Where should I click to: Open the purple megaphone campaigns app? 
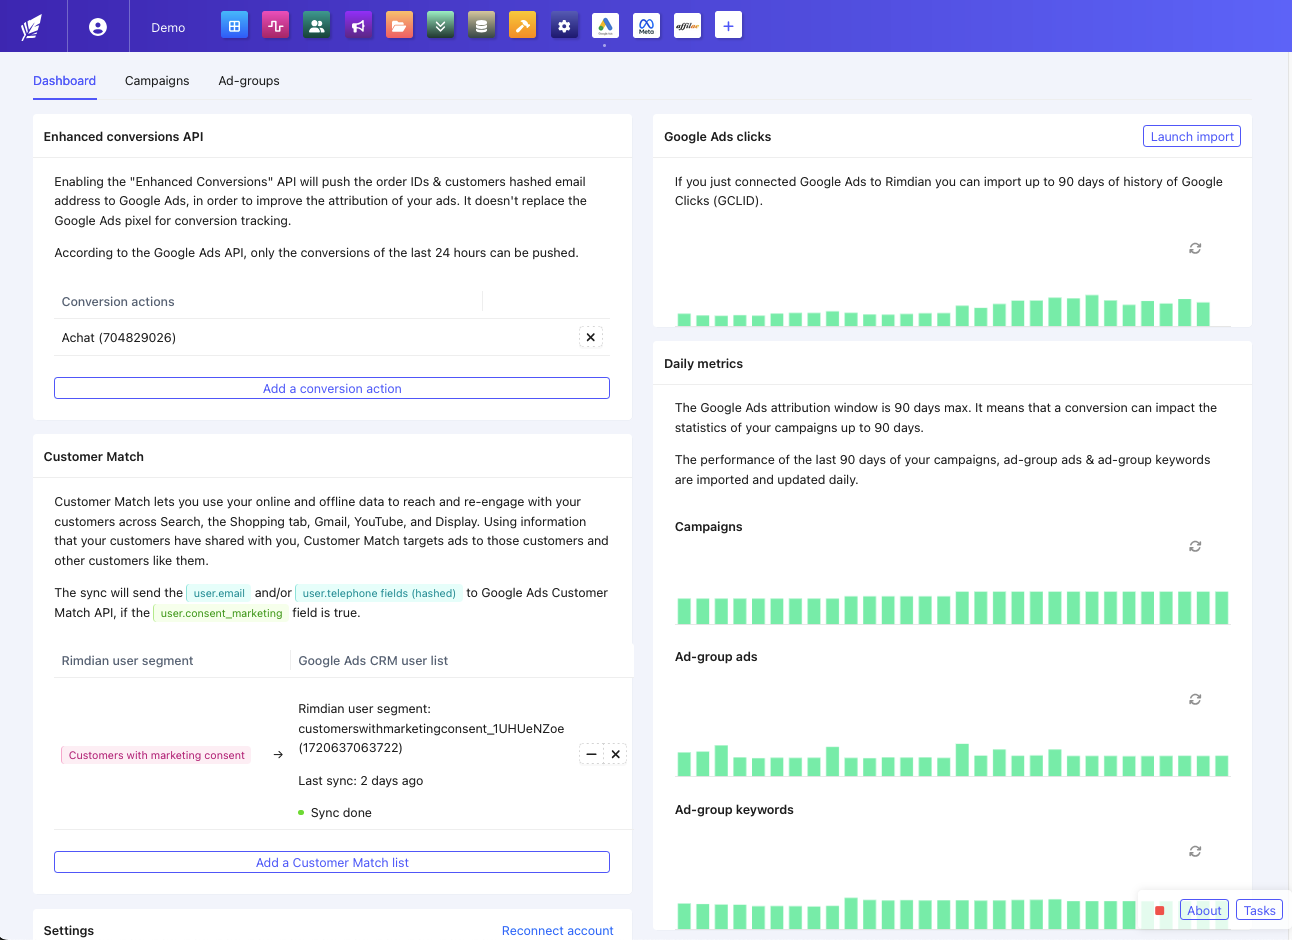[358, 26]
